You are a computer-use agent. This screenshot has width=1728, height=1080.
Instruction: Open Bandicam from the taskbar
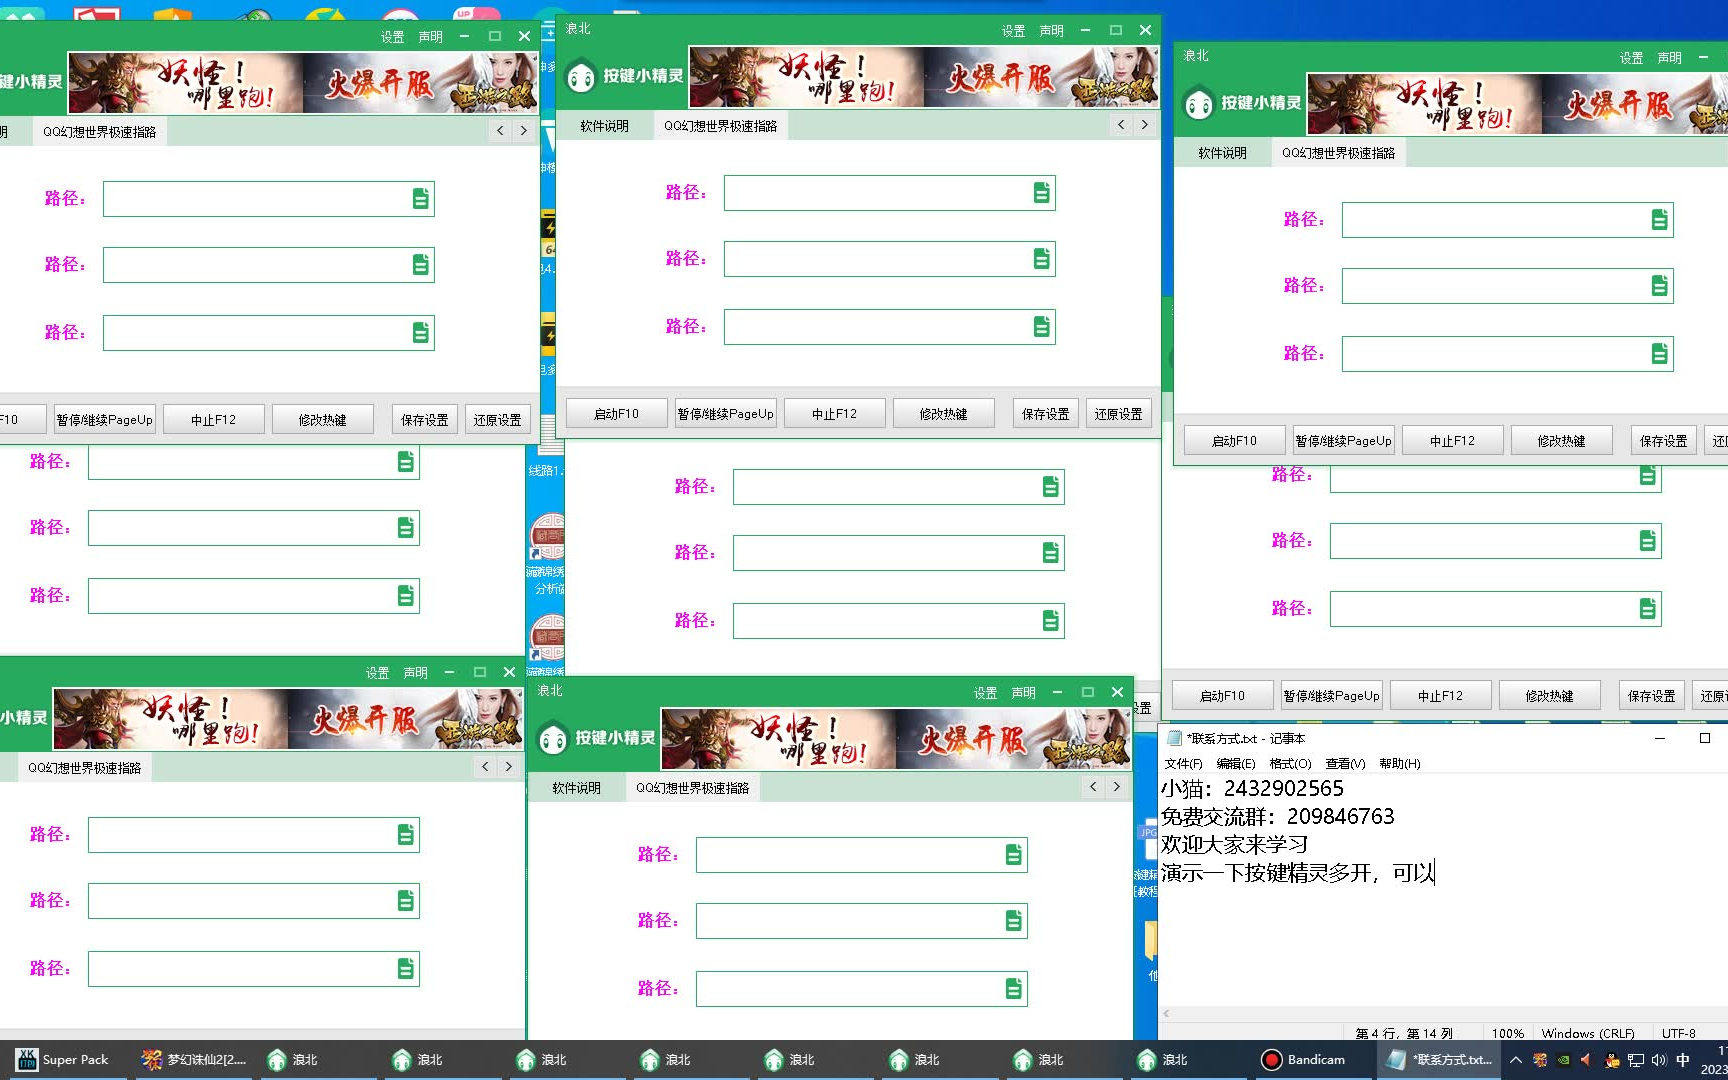(x=1305, y=1060)
